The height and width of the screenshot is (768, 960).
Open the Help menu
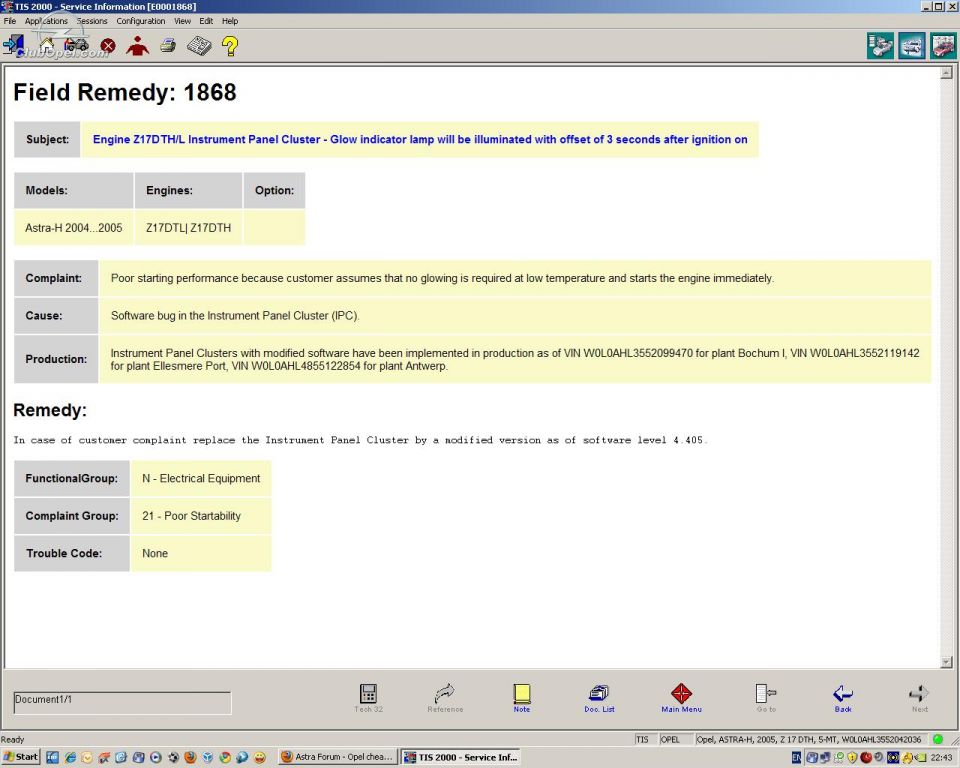[x=230, y=21]
